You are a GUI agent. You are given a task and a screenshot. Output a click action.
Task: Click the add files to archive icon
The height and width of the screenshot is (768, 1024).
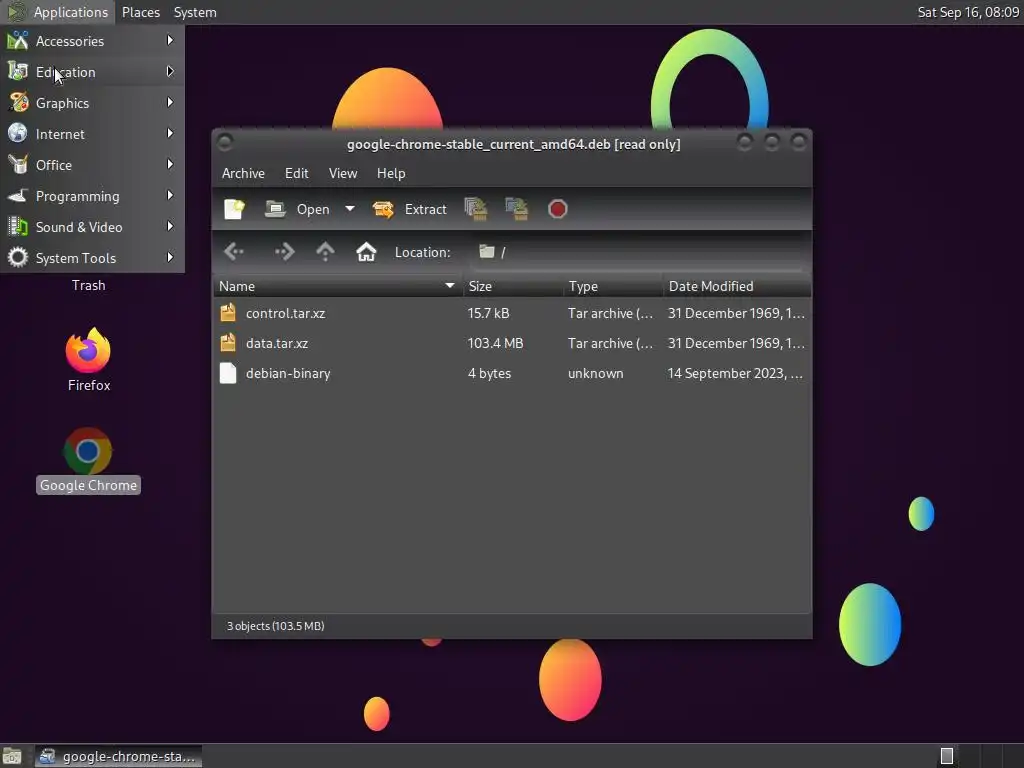pyautogui.click(x=475, y=209)
